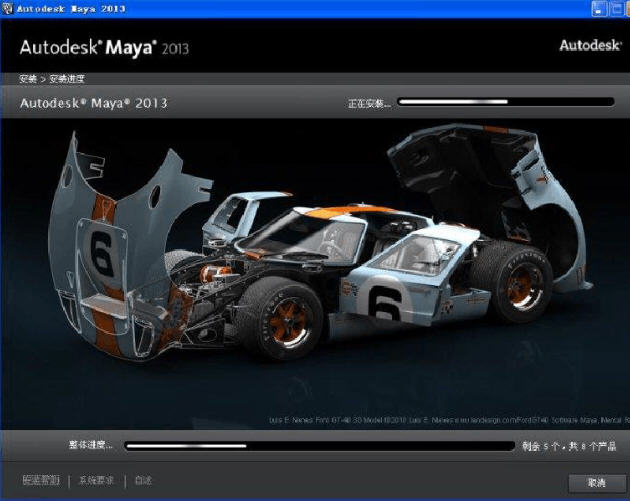Click the '整体进度...' label text
Image resolution: width=630 pixels, height=501 pixels.
coord(91,445)
